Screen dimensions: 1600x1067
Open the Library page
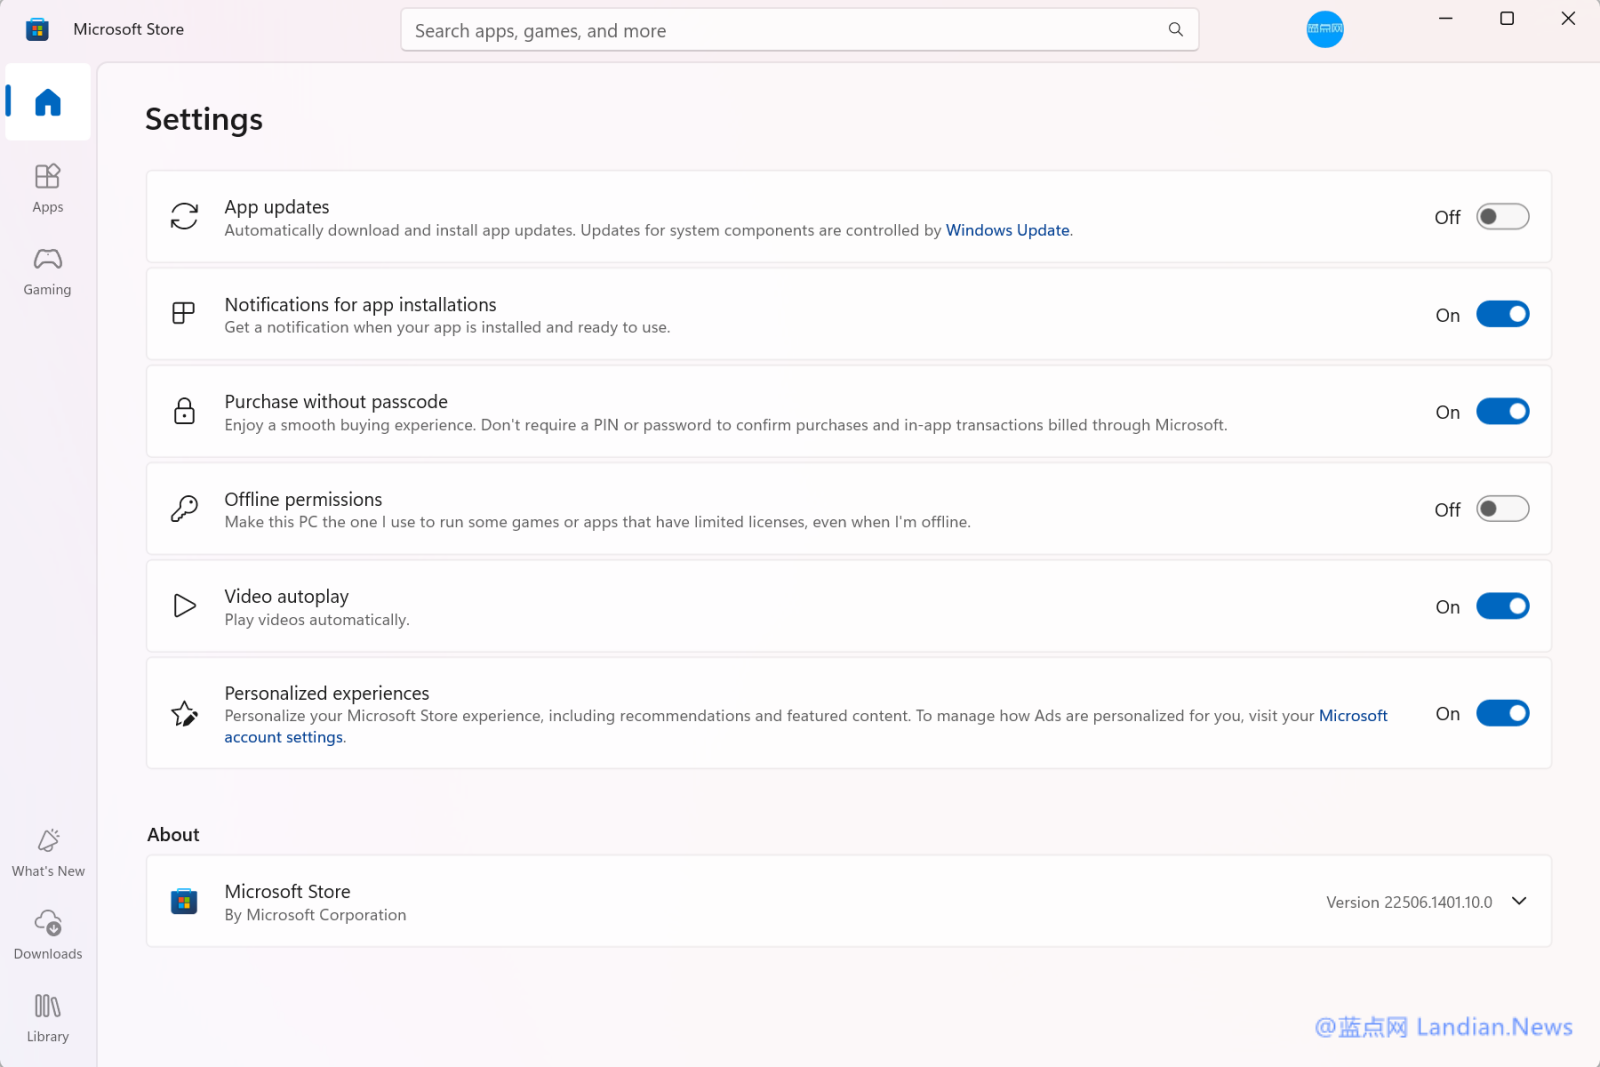[48, 1017]
